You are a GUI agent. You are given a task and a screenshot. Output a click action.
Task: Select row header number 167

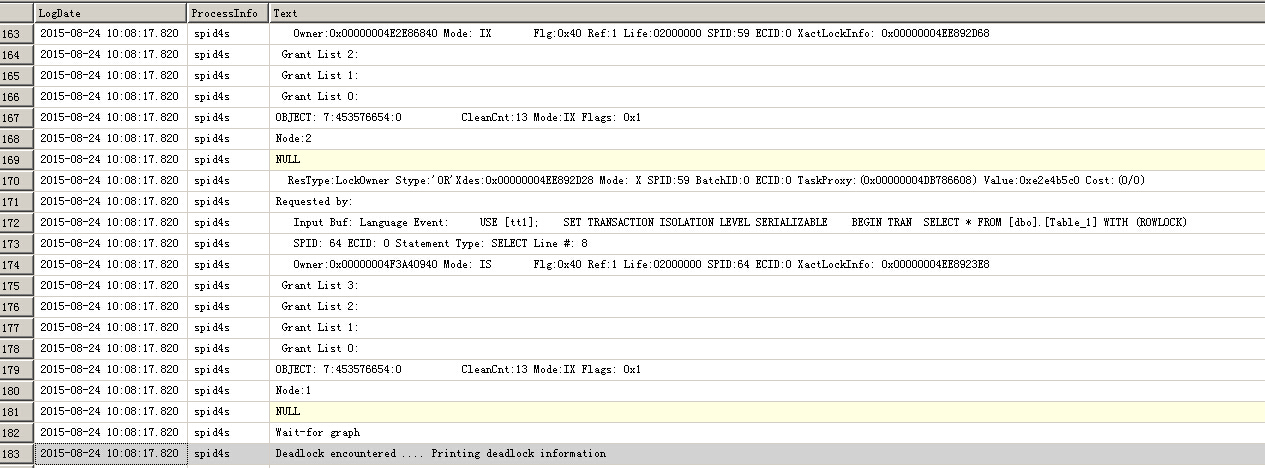coord(17,117)
